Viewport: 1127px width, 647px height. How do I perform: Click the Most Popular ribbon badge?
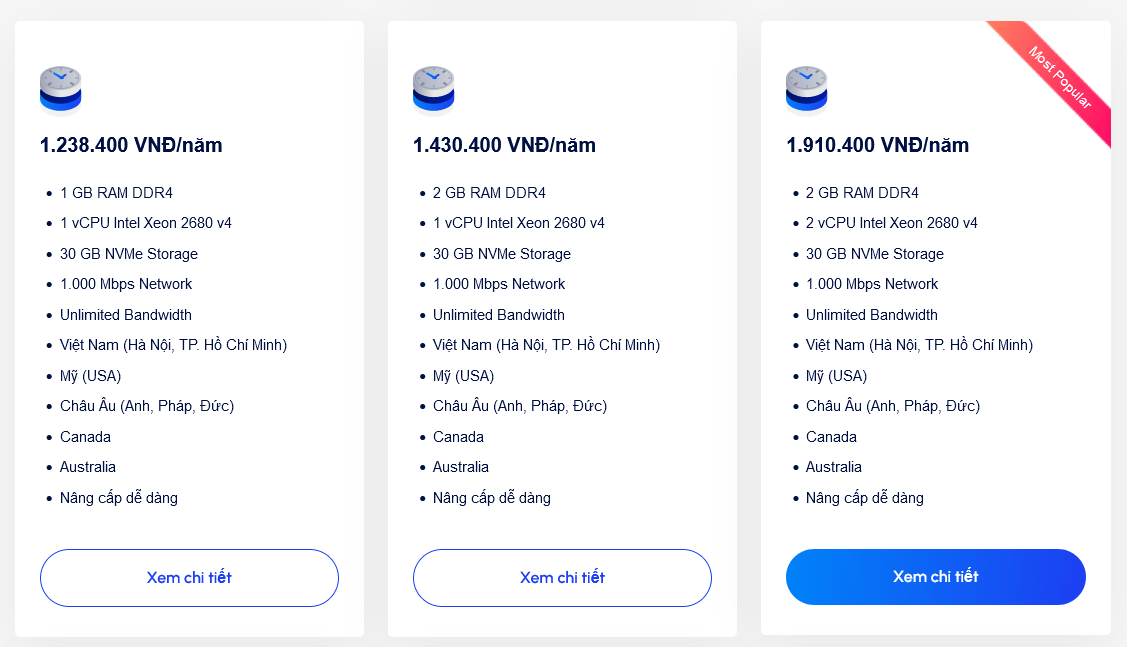click(1059, 77)
